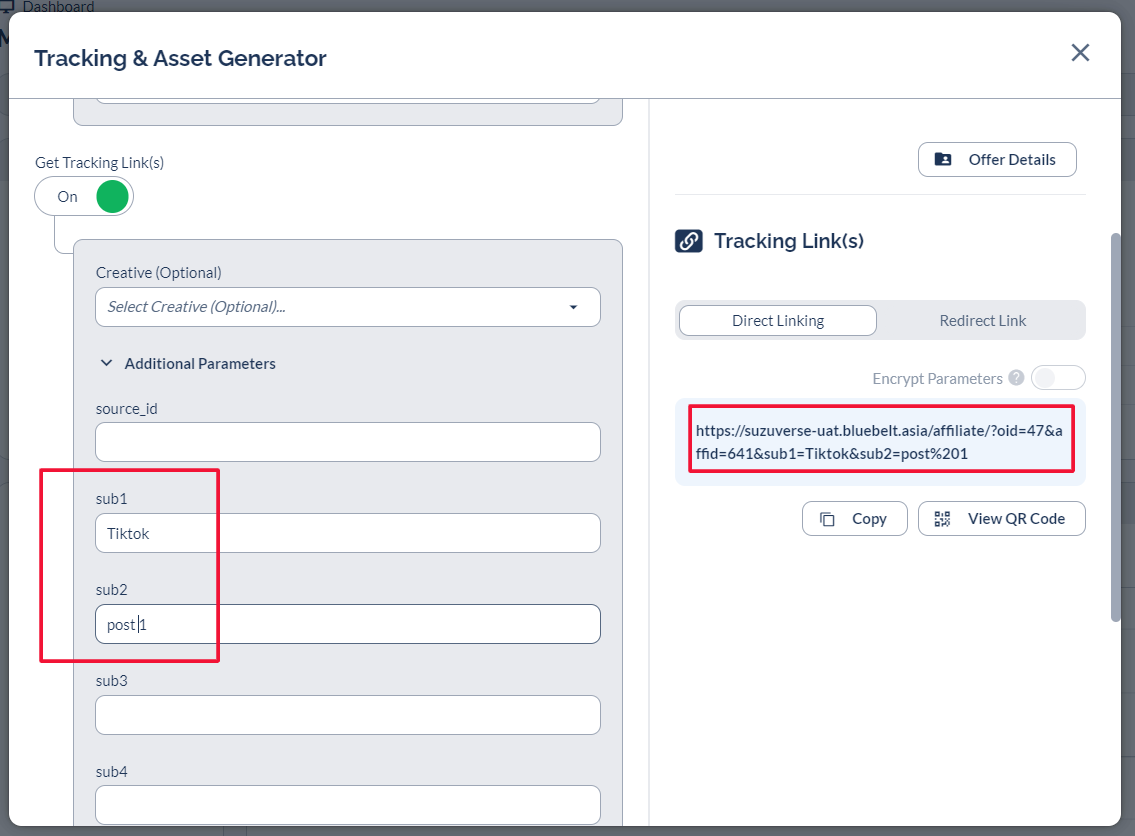Viewport: 1135px width, 836px height.
Task: Open the Offer Details button
Action: click(x=997, y=160)
